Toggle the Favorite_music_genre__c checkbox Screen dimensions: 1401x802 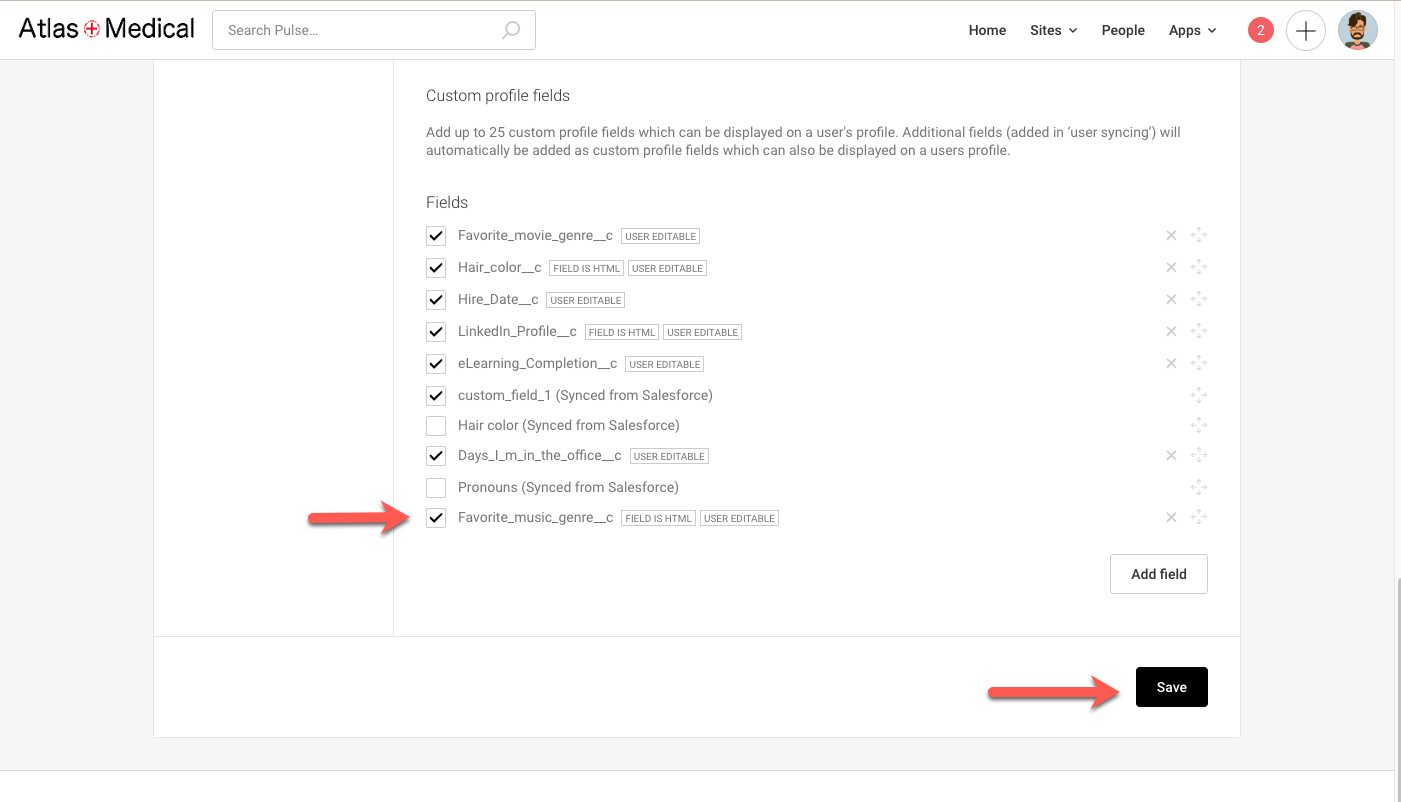pos(436,518)
